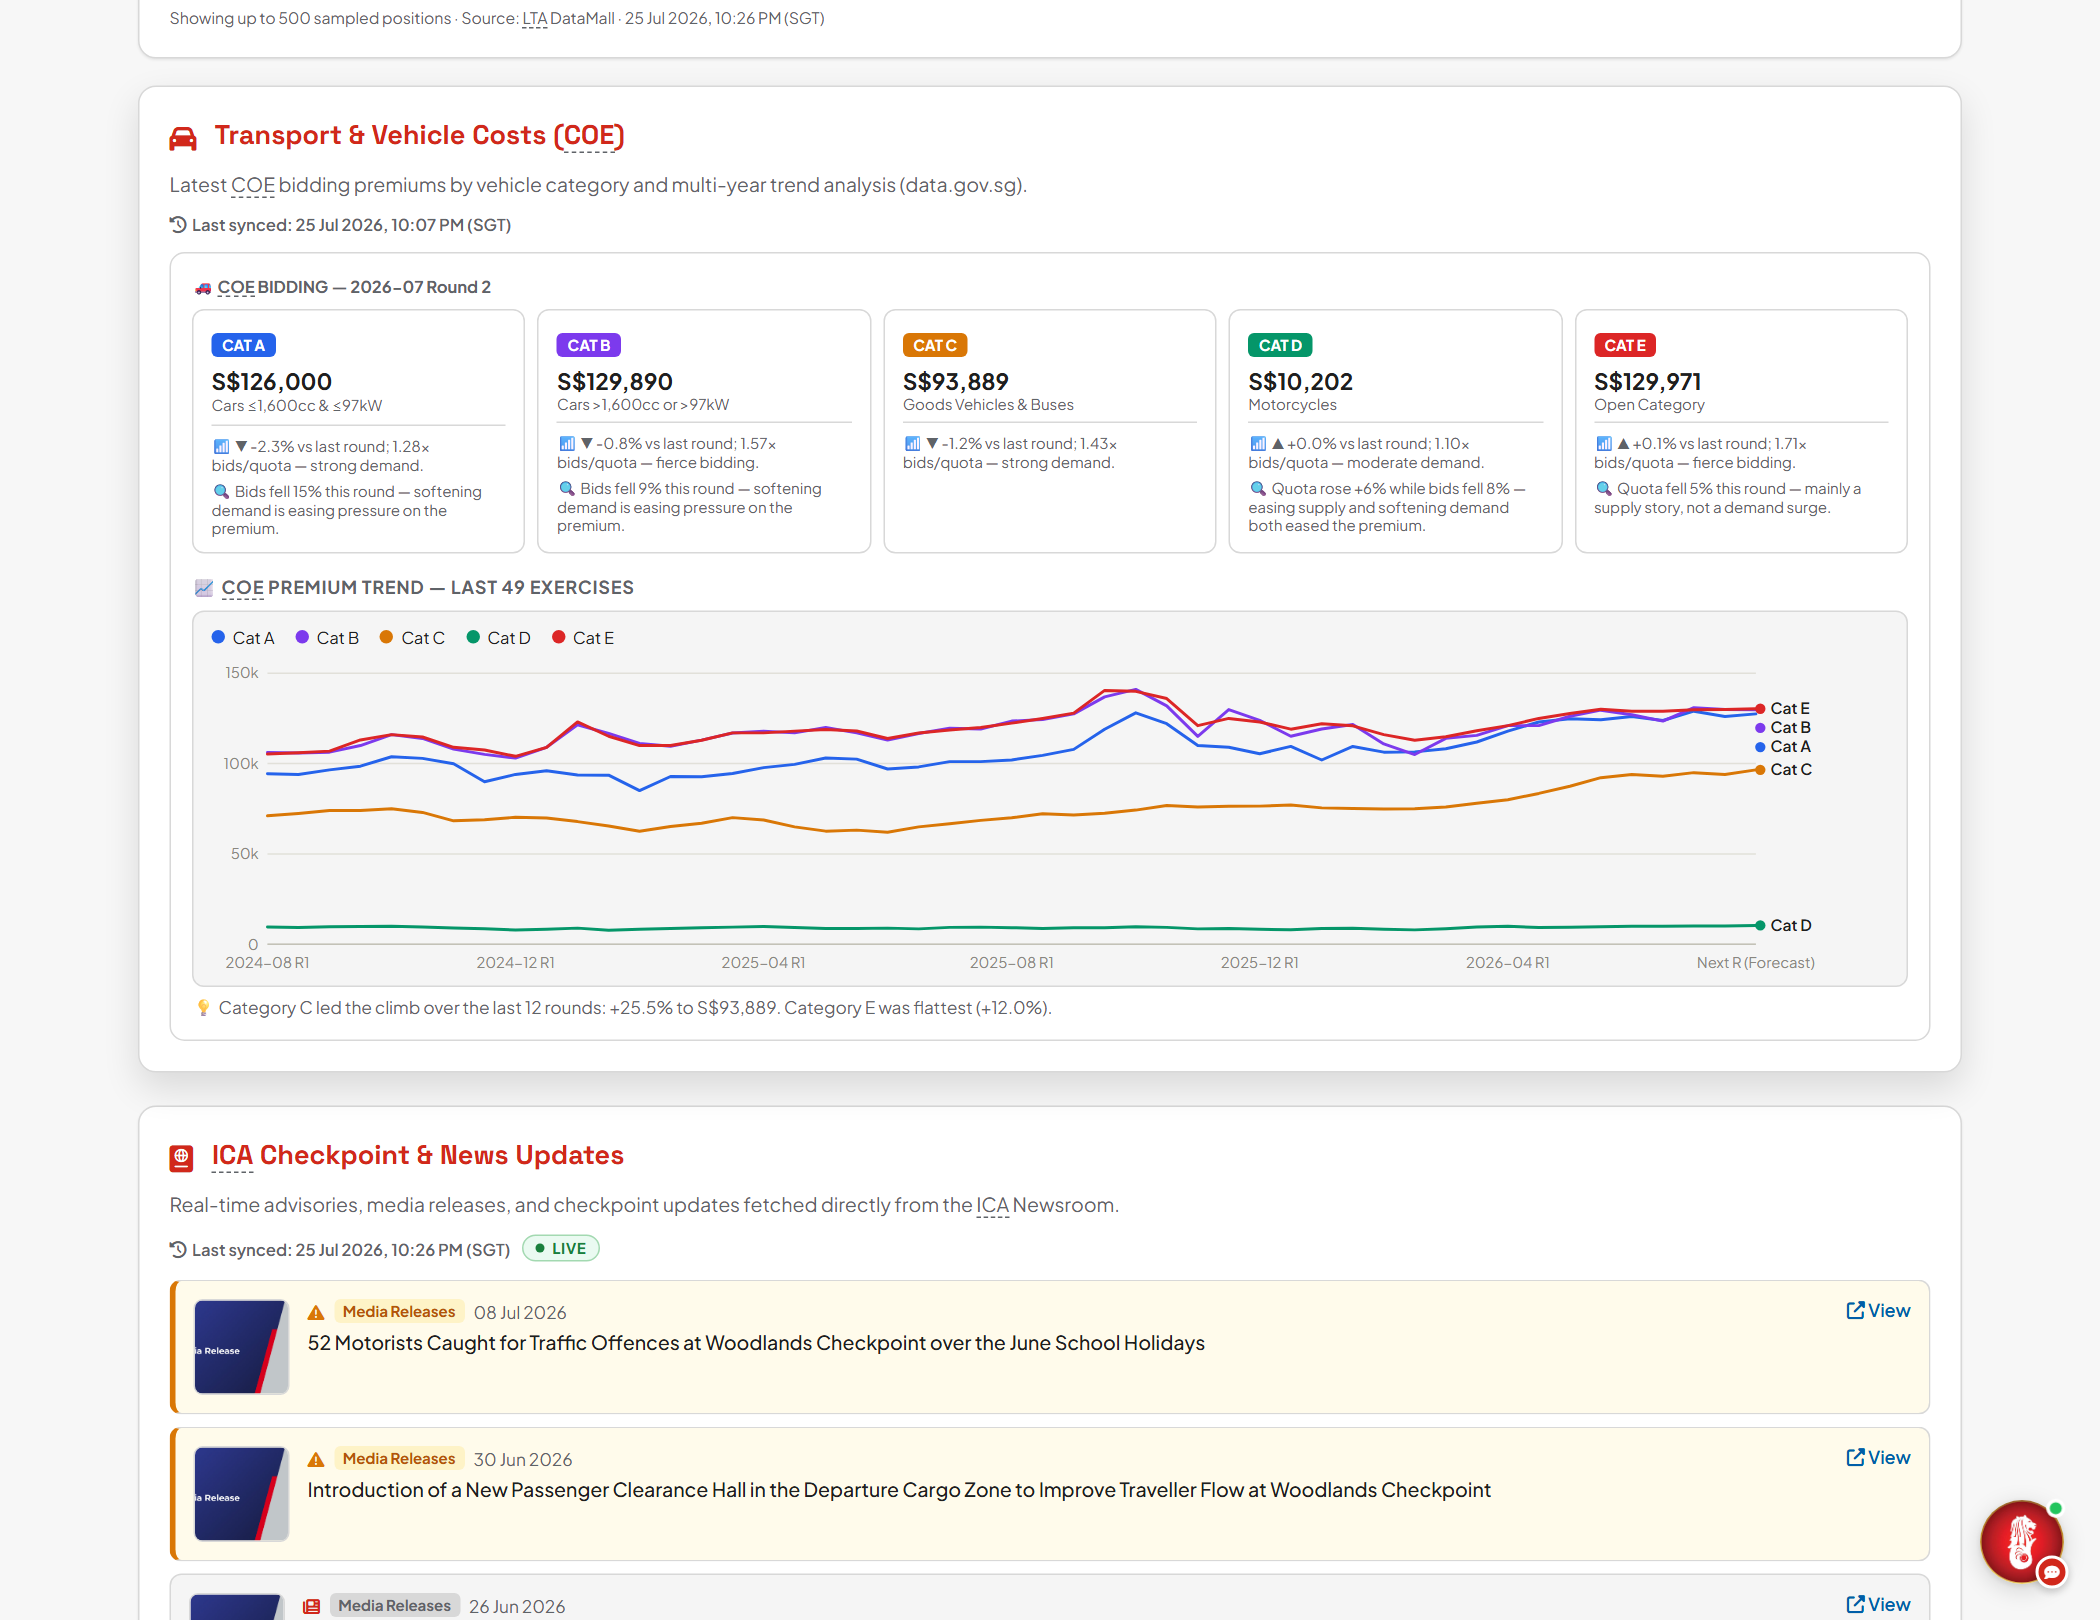Click the warning icon on 30 Jun 2026 release

tap(316, 1460)
